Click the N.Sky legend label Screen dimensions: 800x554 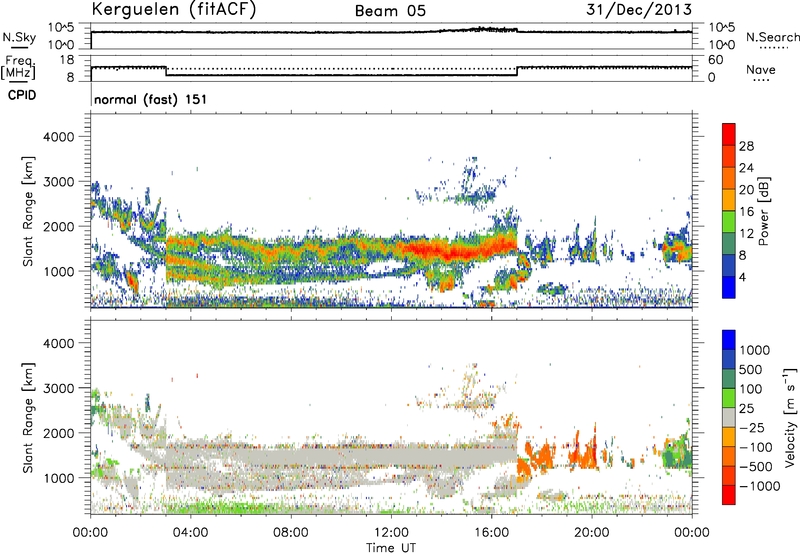(x=19, y=37)
